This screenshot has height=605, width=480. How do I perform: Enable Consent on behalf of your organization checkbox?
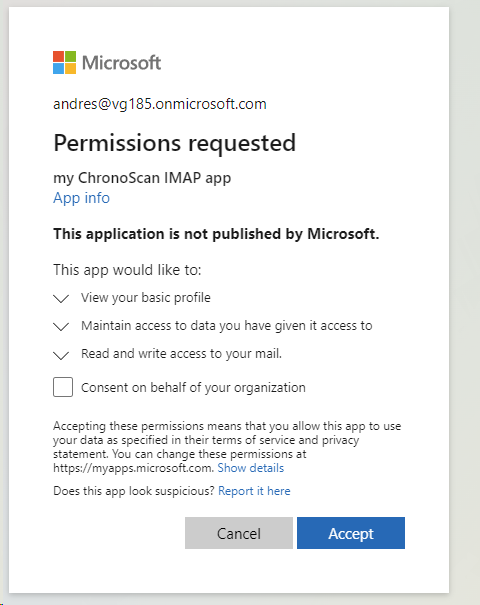pyautogui.click(x=63, y=387)
